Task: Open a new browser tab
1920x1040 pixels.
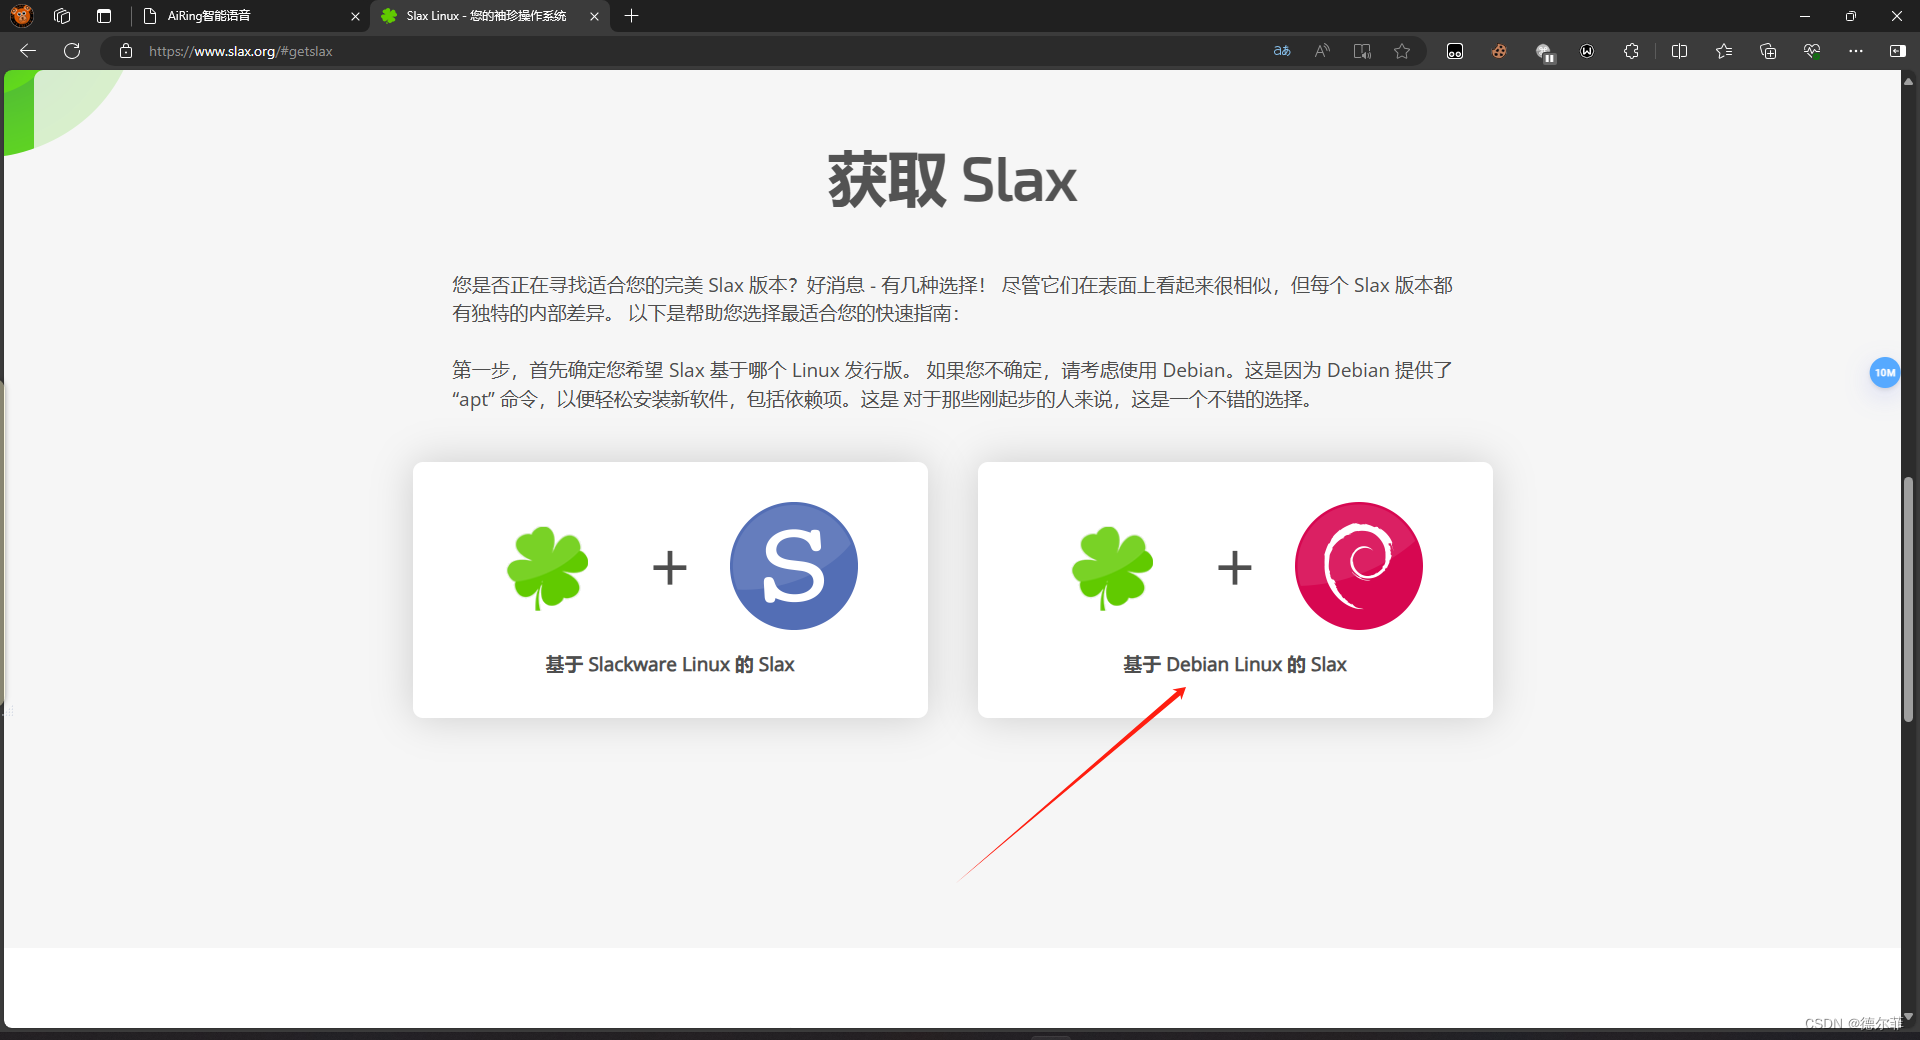Action: point(631,16)
